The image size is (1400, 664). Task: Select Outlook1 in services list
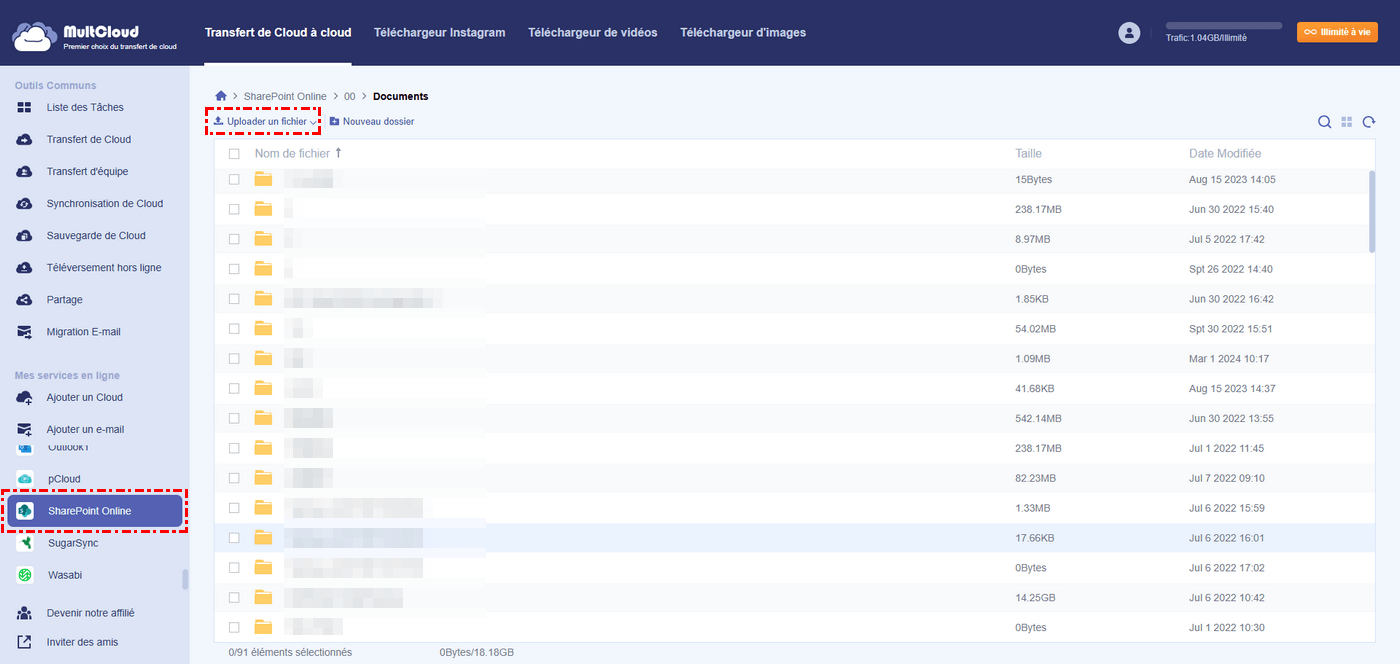68,447
